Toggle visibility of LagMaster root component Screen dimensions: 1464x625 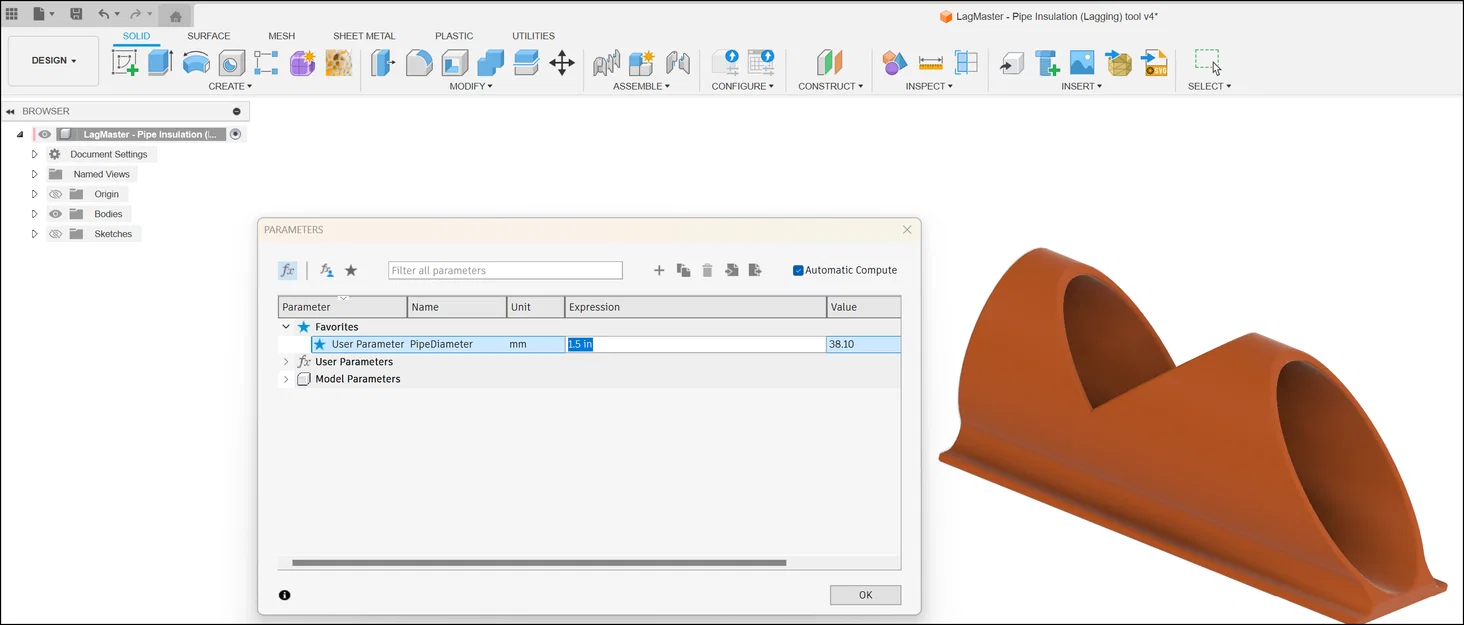pyautogui.click(x=45, y=134)
